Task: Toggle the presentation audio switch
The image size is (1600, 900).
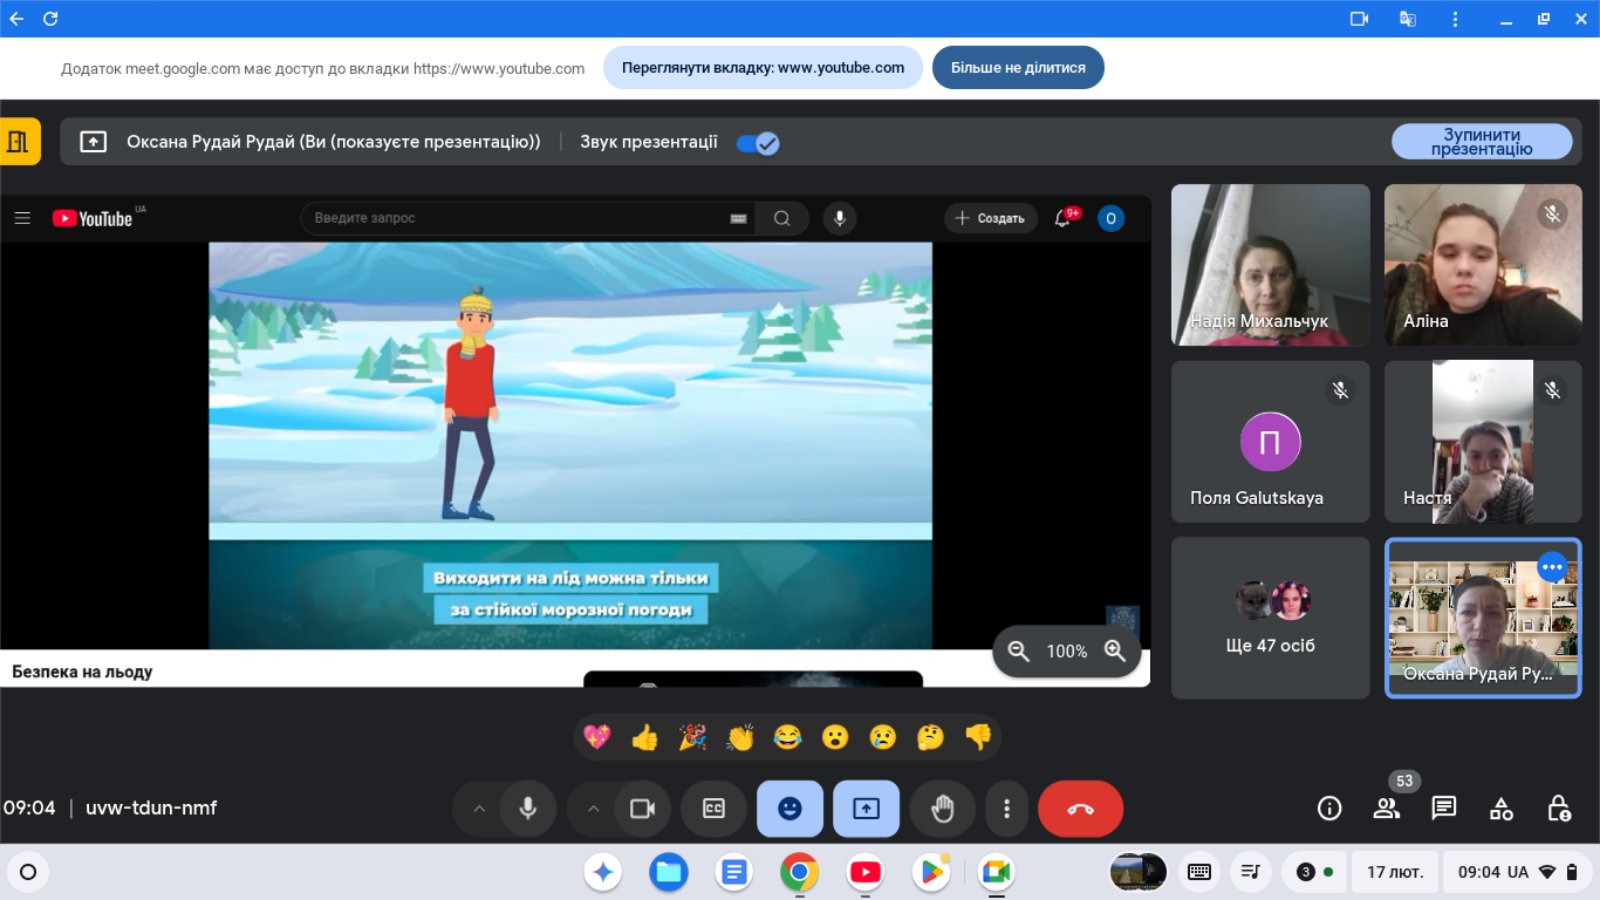Action: [x=758, y=143]
